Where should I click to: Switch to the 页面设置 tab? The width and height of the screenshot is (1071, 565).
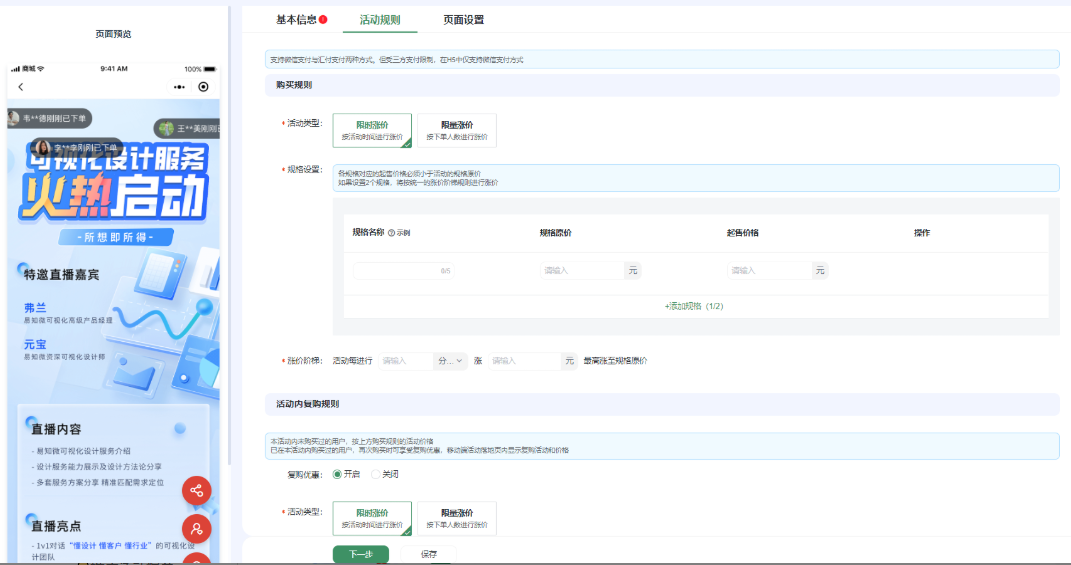tap(463, 20)
